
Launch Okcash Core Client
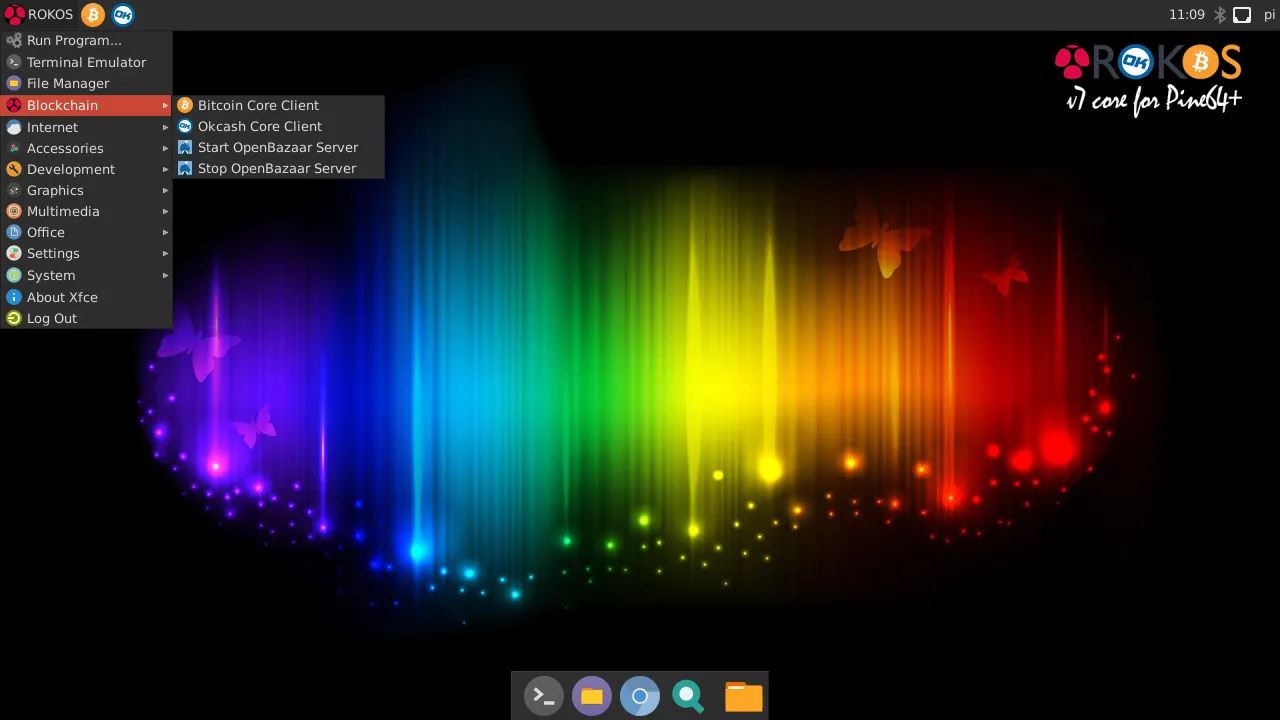click(x=278, y=126)
